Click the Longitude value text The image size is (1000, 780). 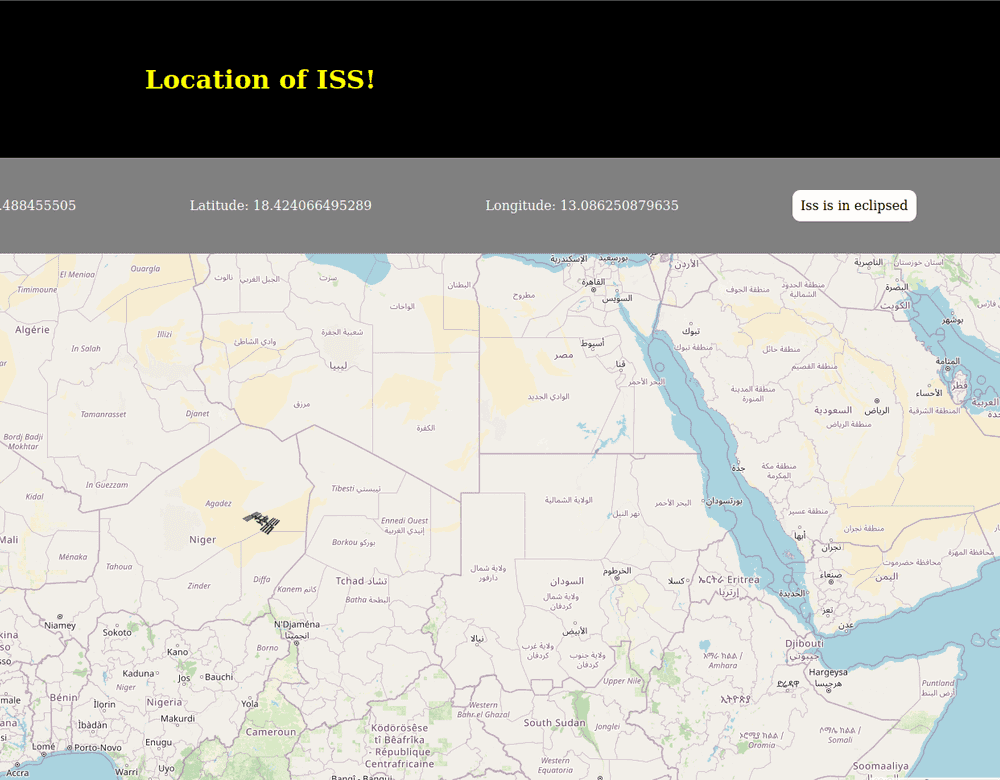tap(581, 206)
